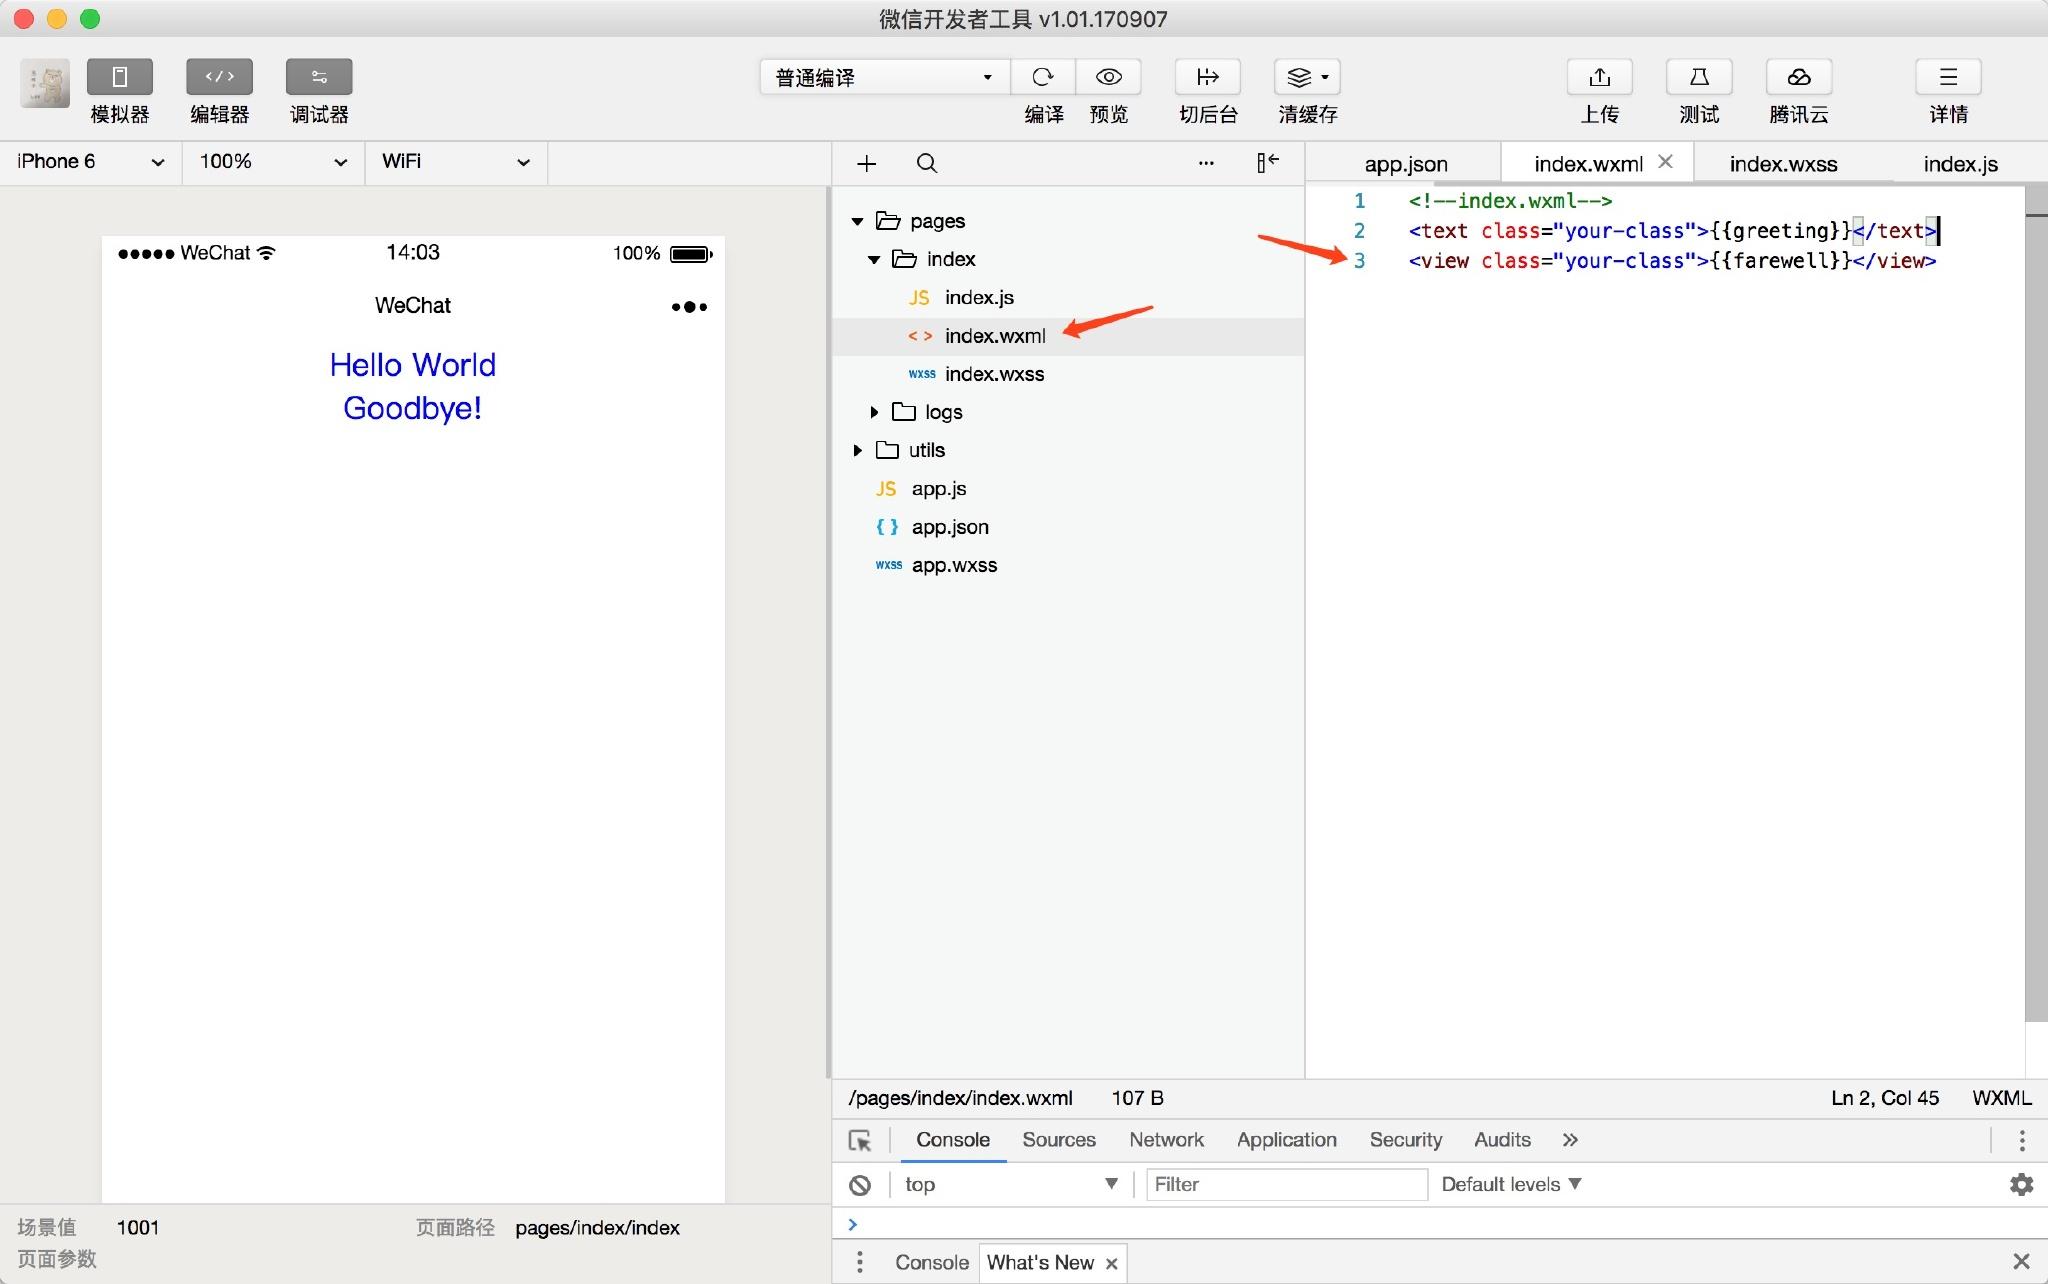The height and width of the screenshot is (1284, 2048).
Task: Switch to the devtools Console tab
Action: pyautogui.click(x=953, y=1140)
